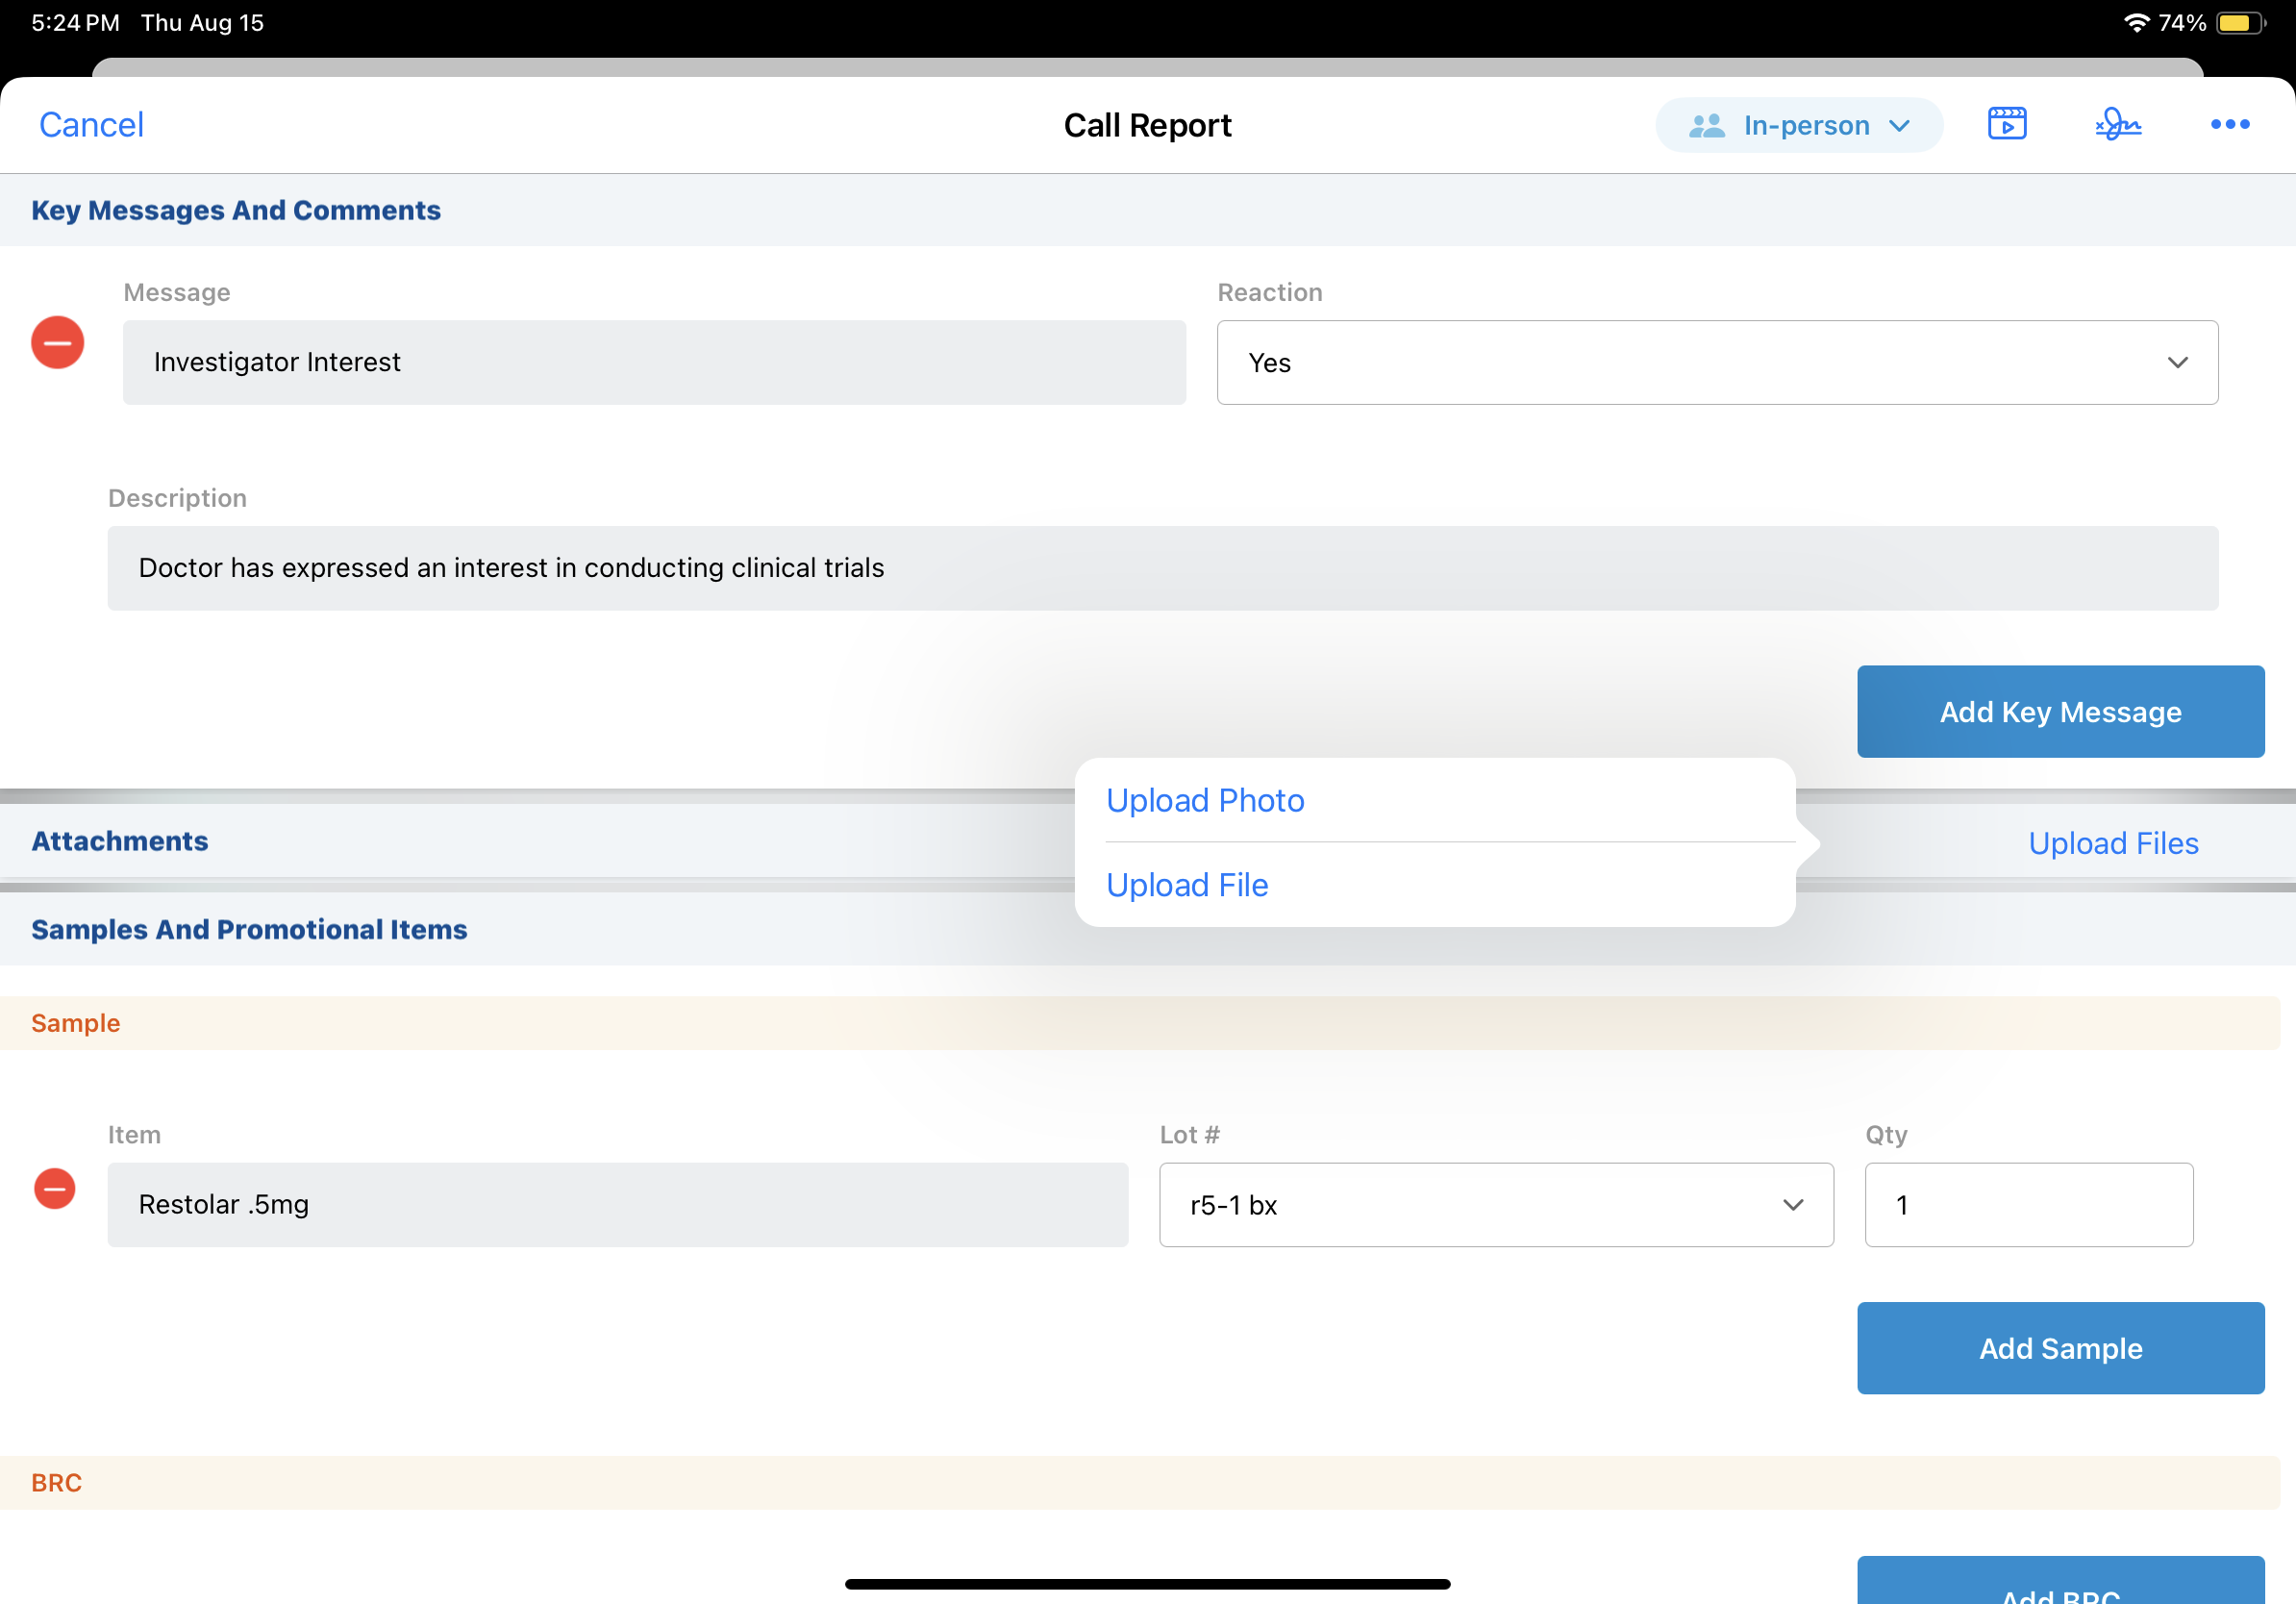Tap the Upload Files link
Screen dimensions: 2296x1604
pyautogui.click(x=2112, y=843)
